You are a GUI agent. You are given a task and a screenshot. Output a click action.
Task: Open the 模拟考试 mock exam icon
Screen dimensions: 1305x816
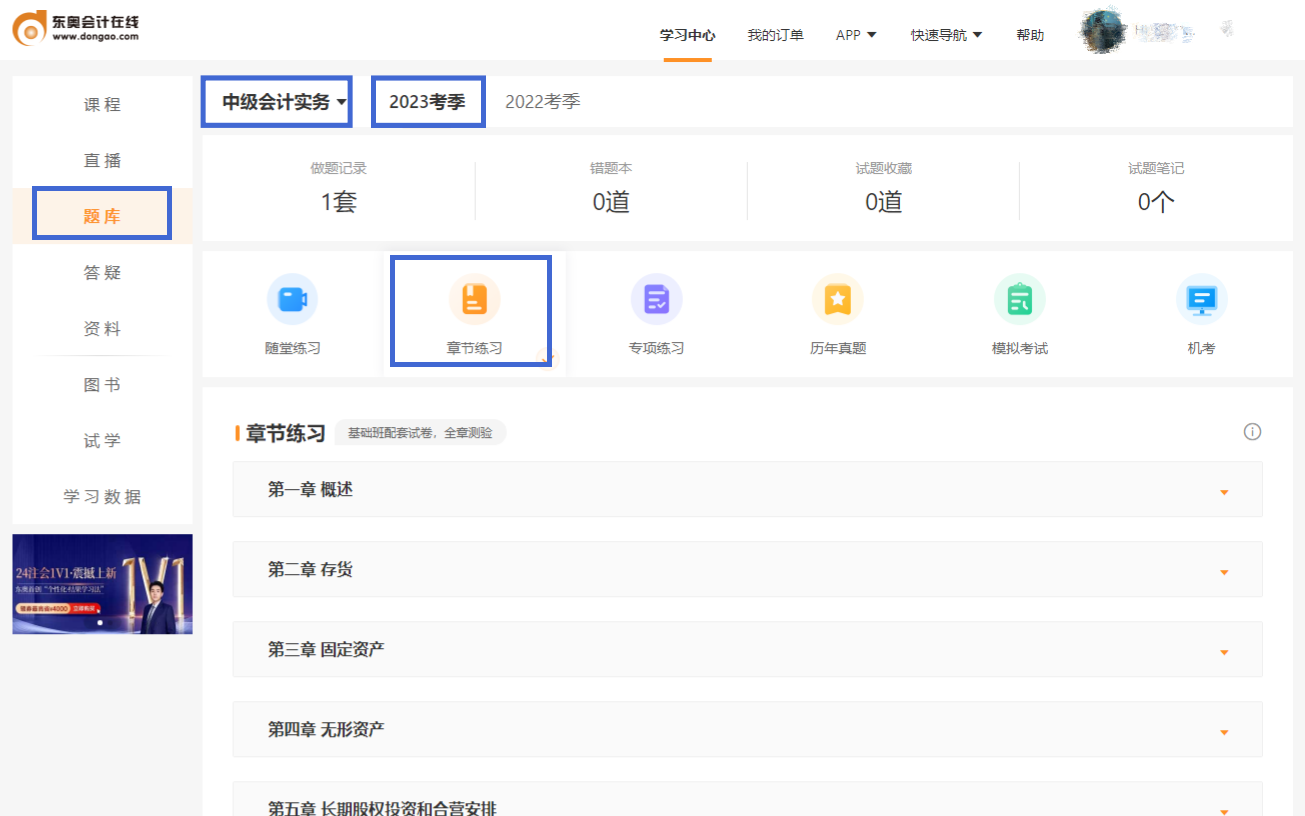click(1019, 312)
